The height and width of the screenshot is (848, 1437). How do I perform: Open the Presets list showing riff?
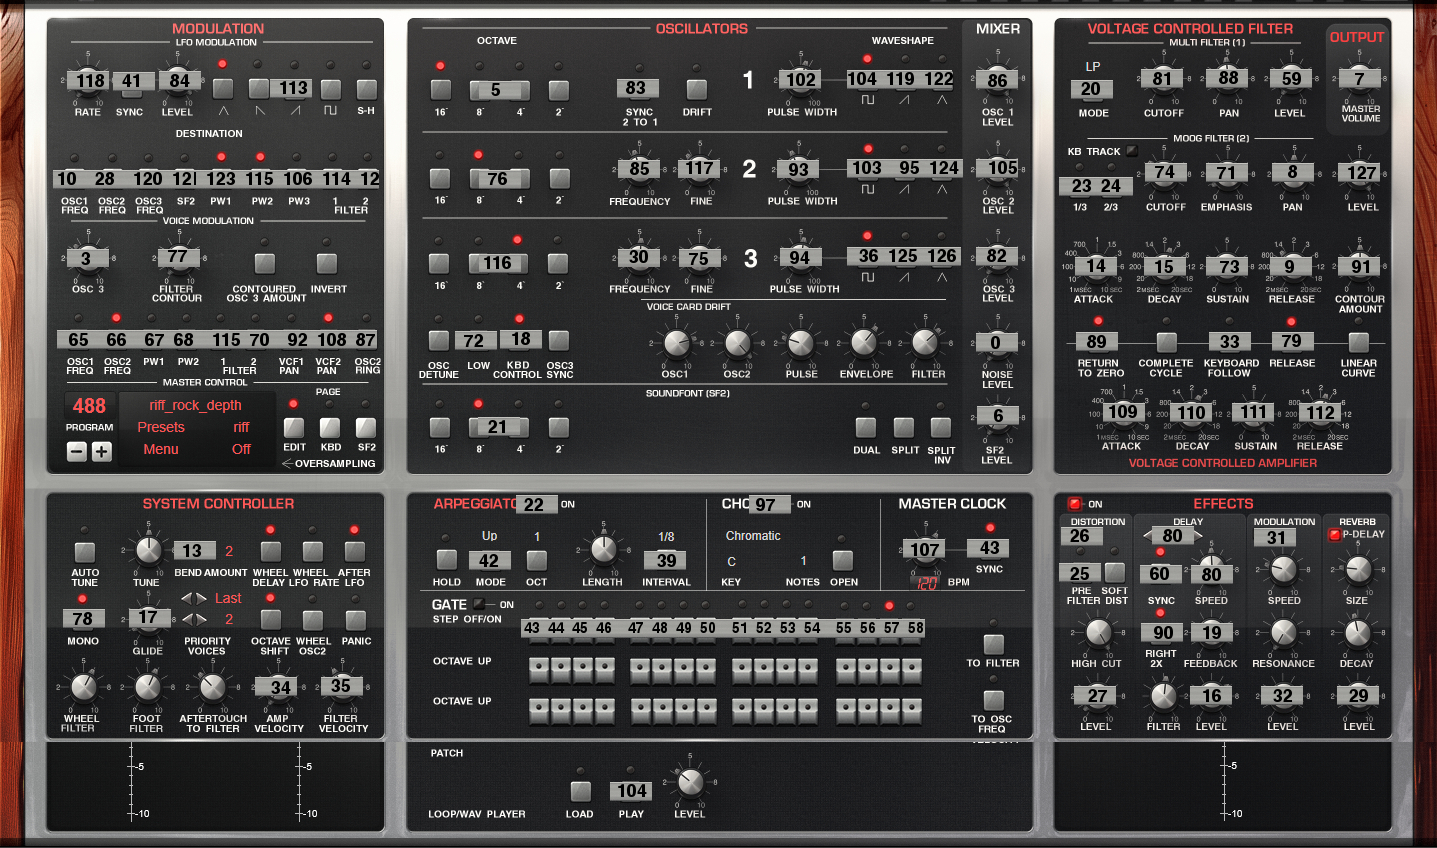(160, 427)
